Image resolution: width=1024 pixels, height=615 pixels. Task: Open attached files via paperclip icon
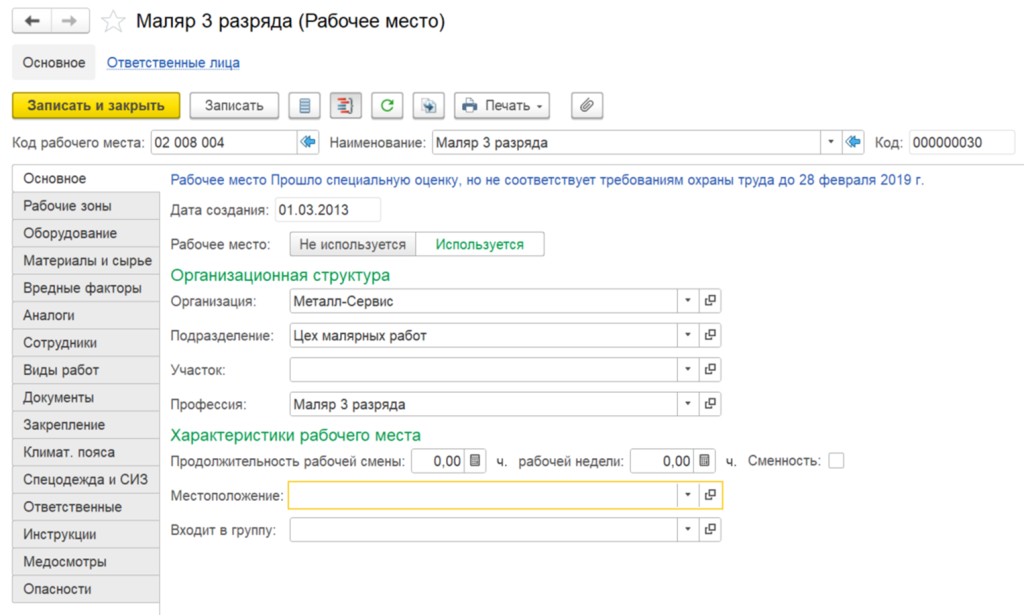click(x=586, y=106)
